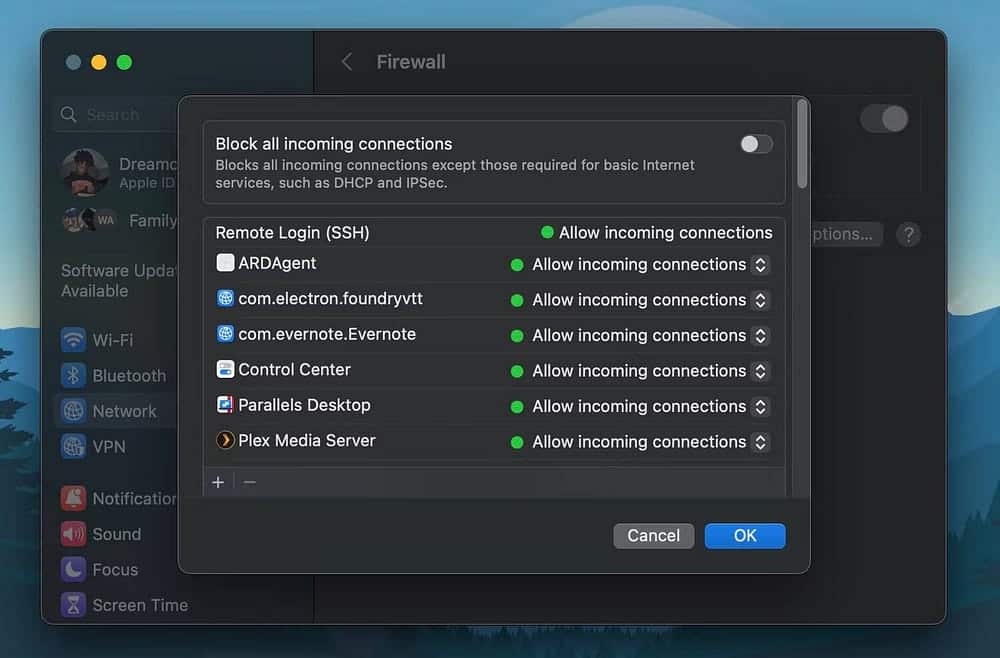This screenshot has height=658, width=1000.
Task: Click the OK button
Action: pos(744,536)
